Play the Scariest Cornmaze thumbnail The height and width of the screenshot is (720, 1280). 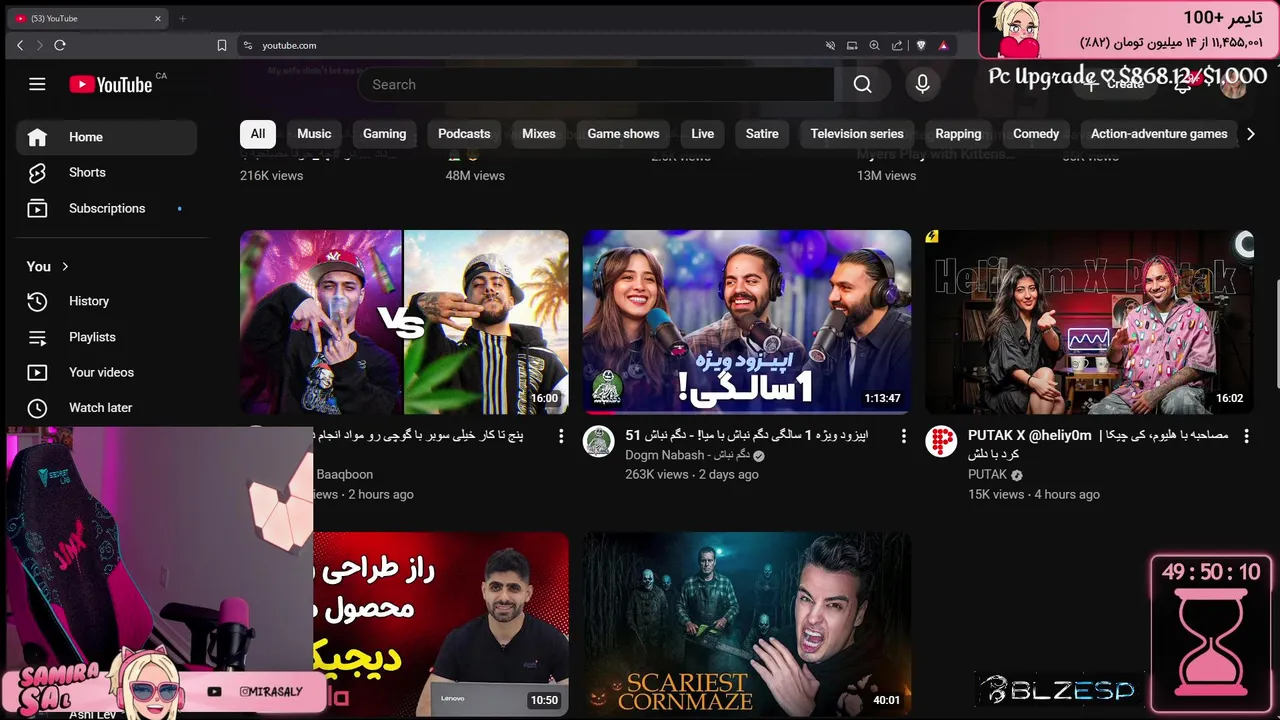(x=747, y=624)
